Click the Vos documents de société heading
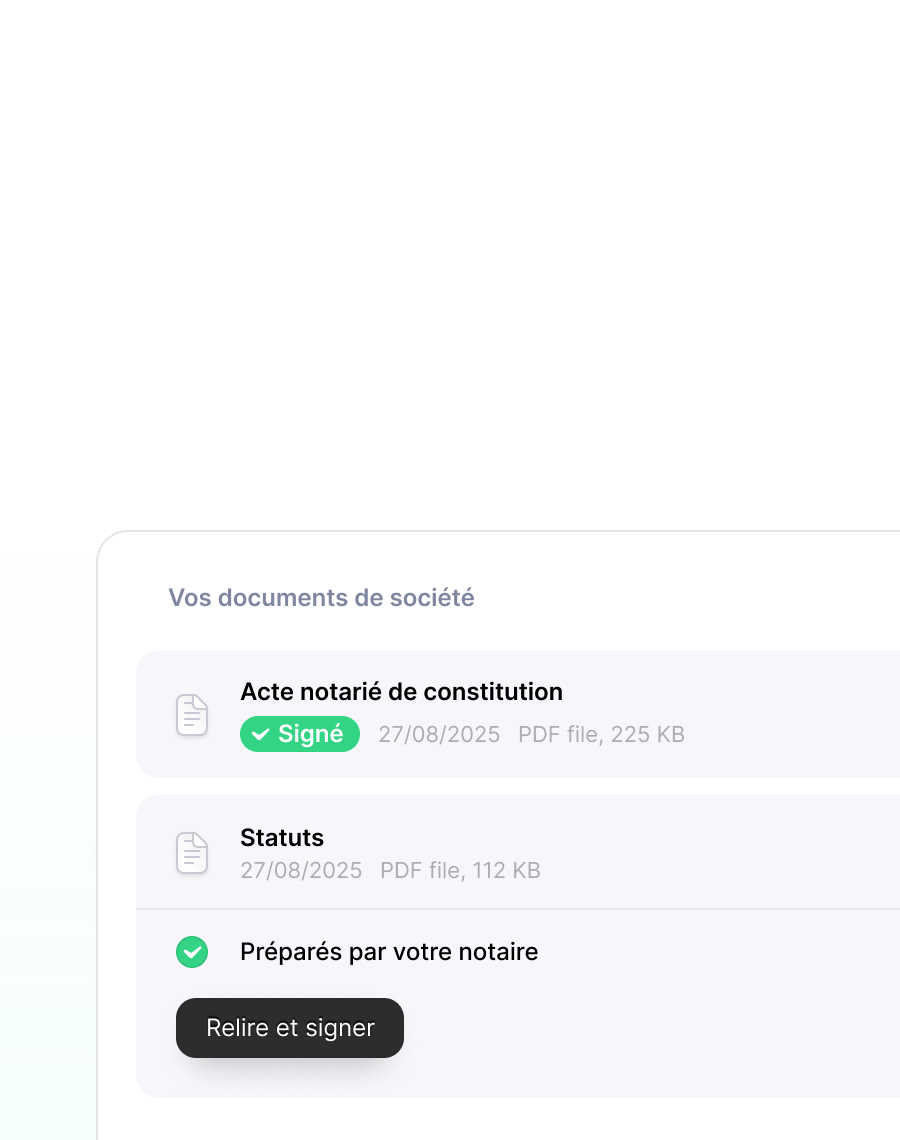 (x=321, y=598)
